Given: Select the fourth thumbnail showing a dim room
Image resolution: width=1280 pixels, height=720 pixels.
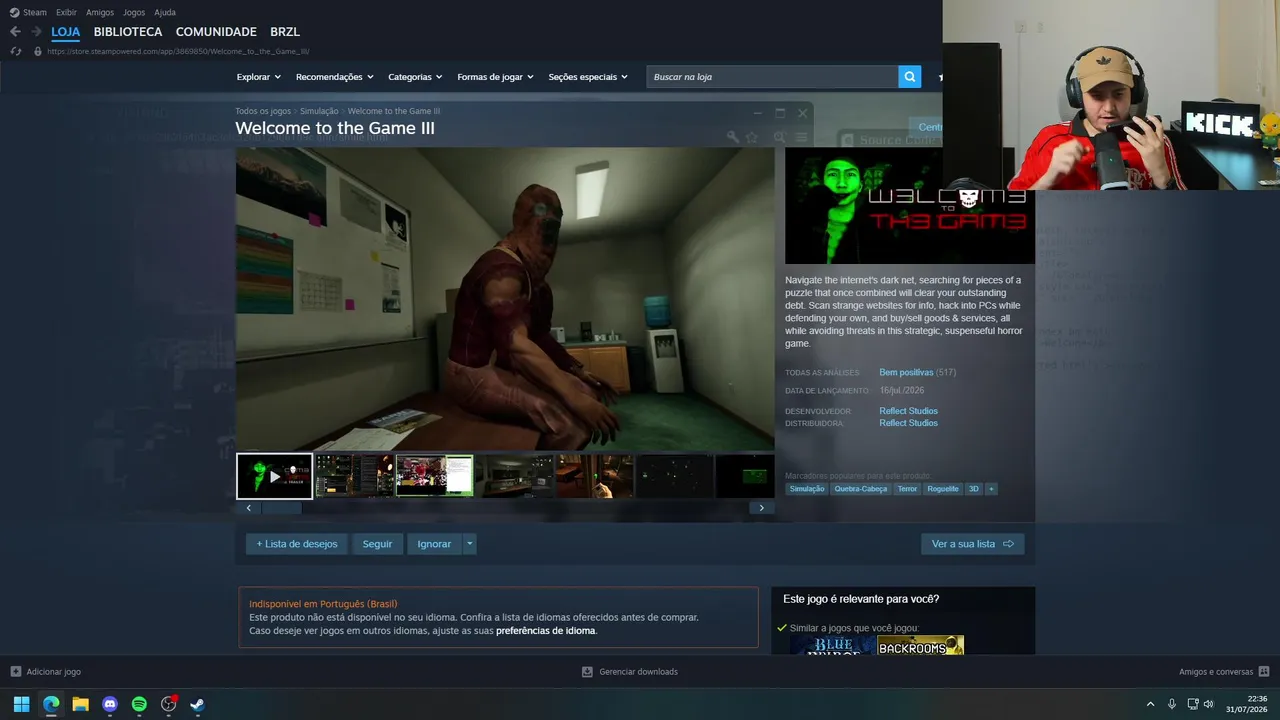Looking at the screenshot, I should [x=515, y=476].
